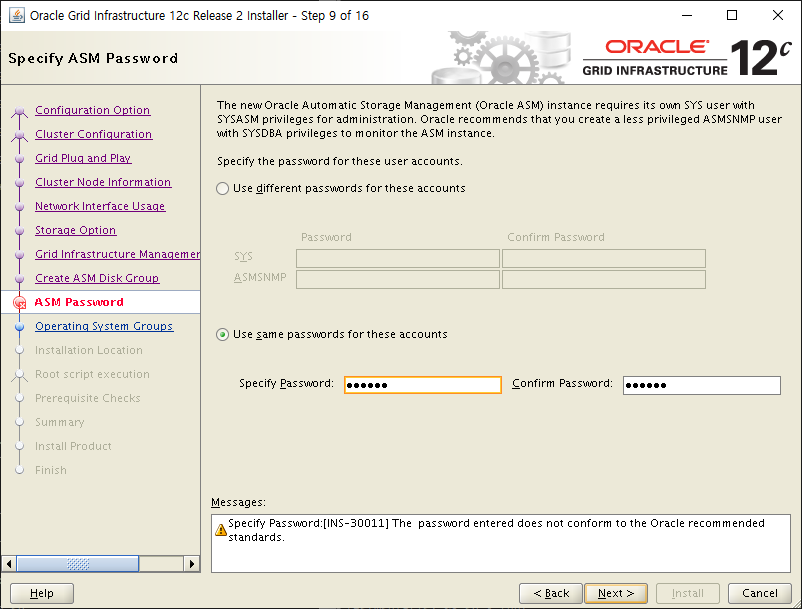Click the Operating System Groups step bullet
This screenshot has height=609, width=802.
point(19,326)
